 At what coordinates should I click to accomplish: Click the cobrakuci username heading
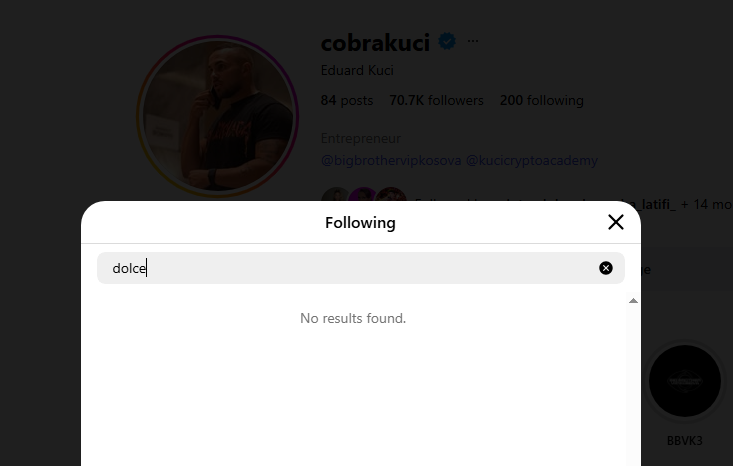pyautogui.click(x=375, y=42)
